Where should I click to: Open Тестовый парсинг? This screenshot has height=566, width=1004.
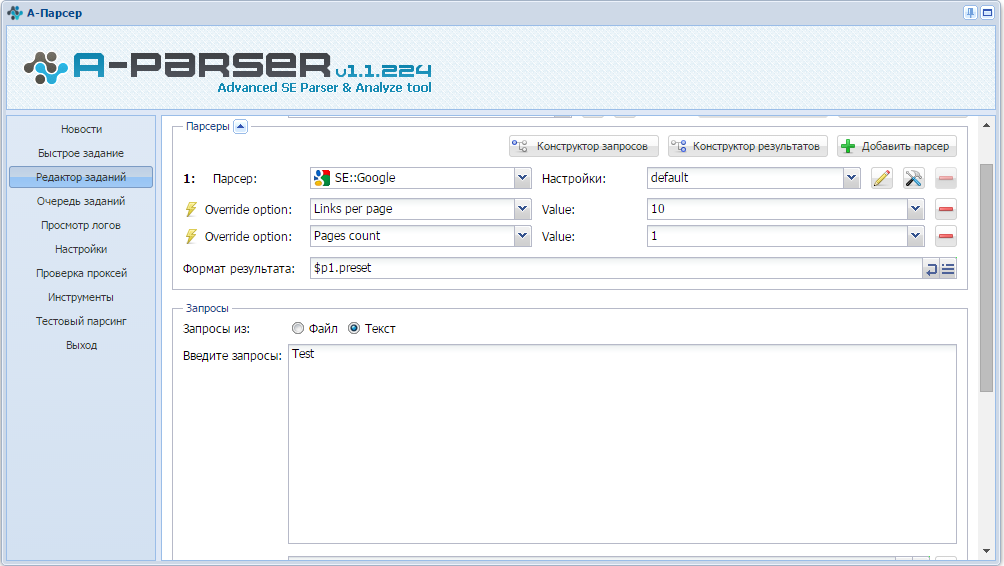[81, 321]
